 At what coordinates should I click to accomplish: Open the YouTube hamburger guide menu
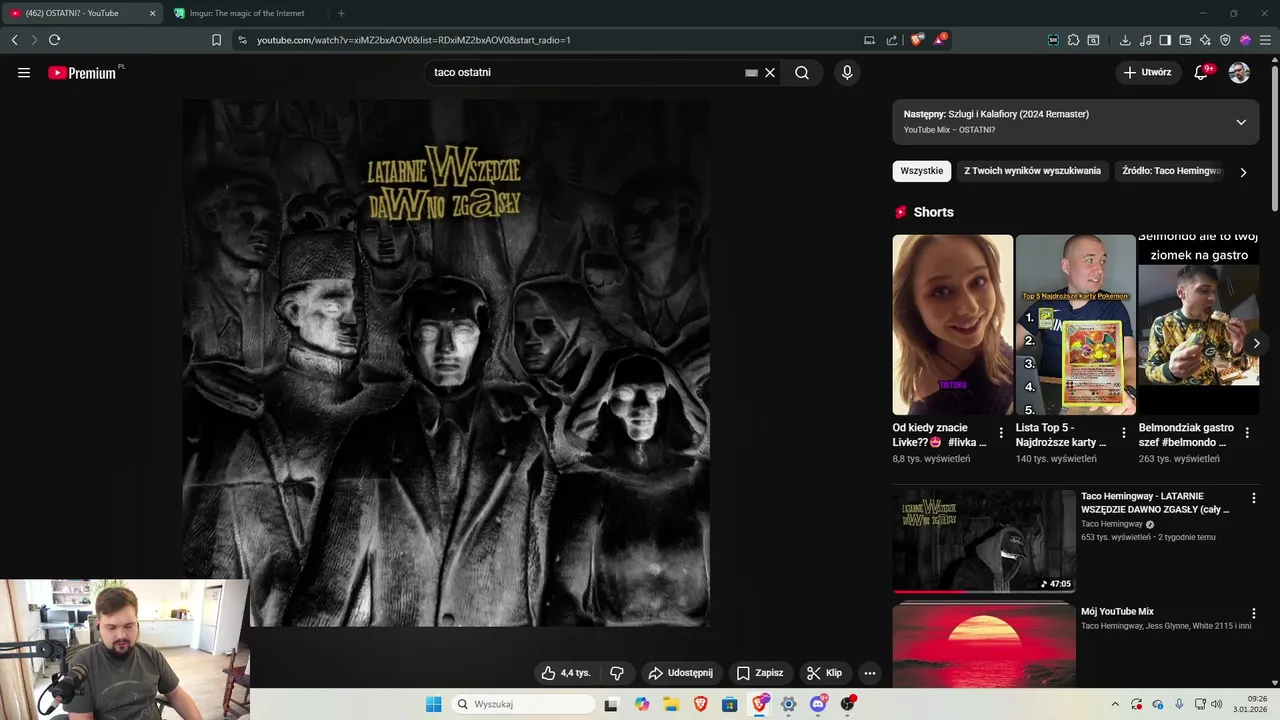point(24,72)
